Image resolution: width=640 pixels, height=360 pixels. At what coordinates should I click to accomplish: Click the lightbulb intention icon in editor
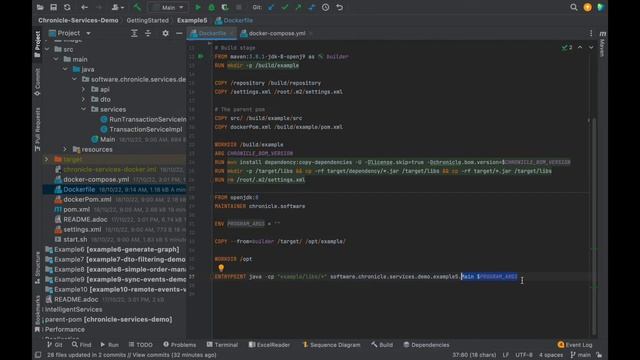point(221,268)
